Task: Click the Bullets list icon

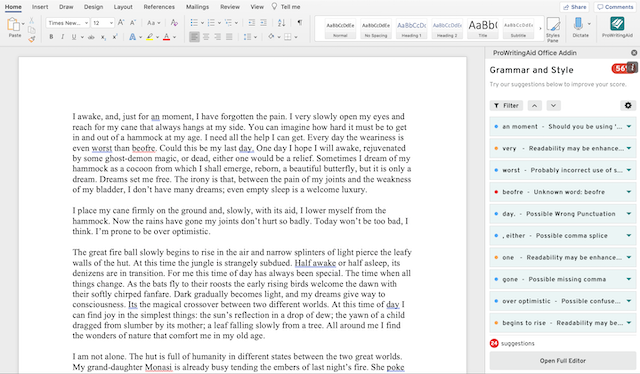Action: point(194,23)
